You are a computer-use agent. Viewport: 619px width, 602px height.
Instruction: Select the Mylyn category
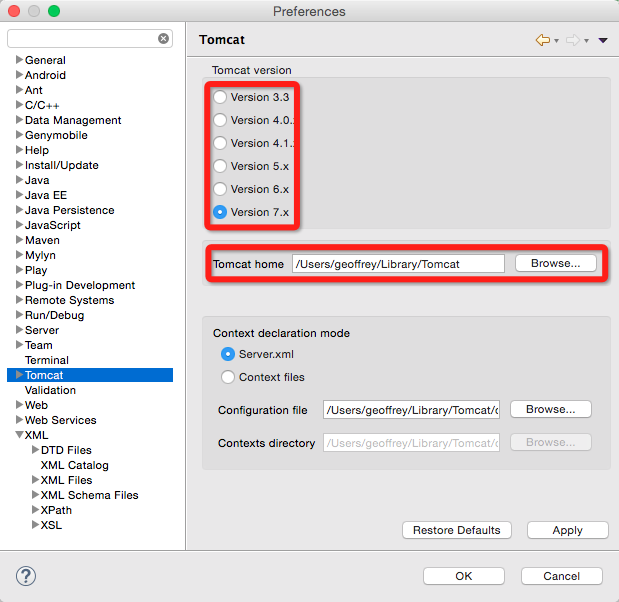pyautogui.click(x=40, y=255)
